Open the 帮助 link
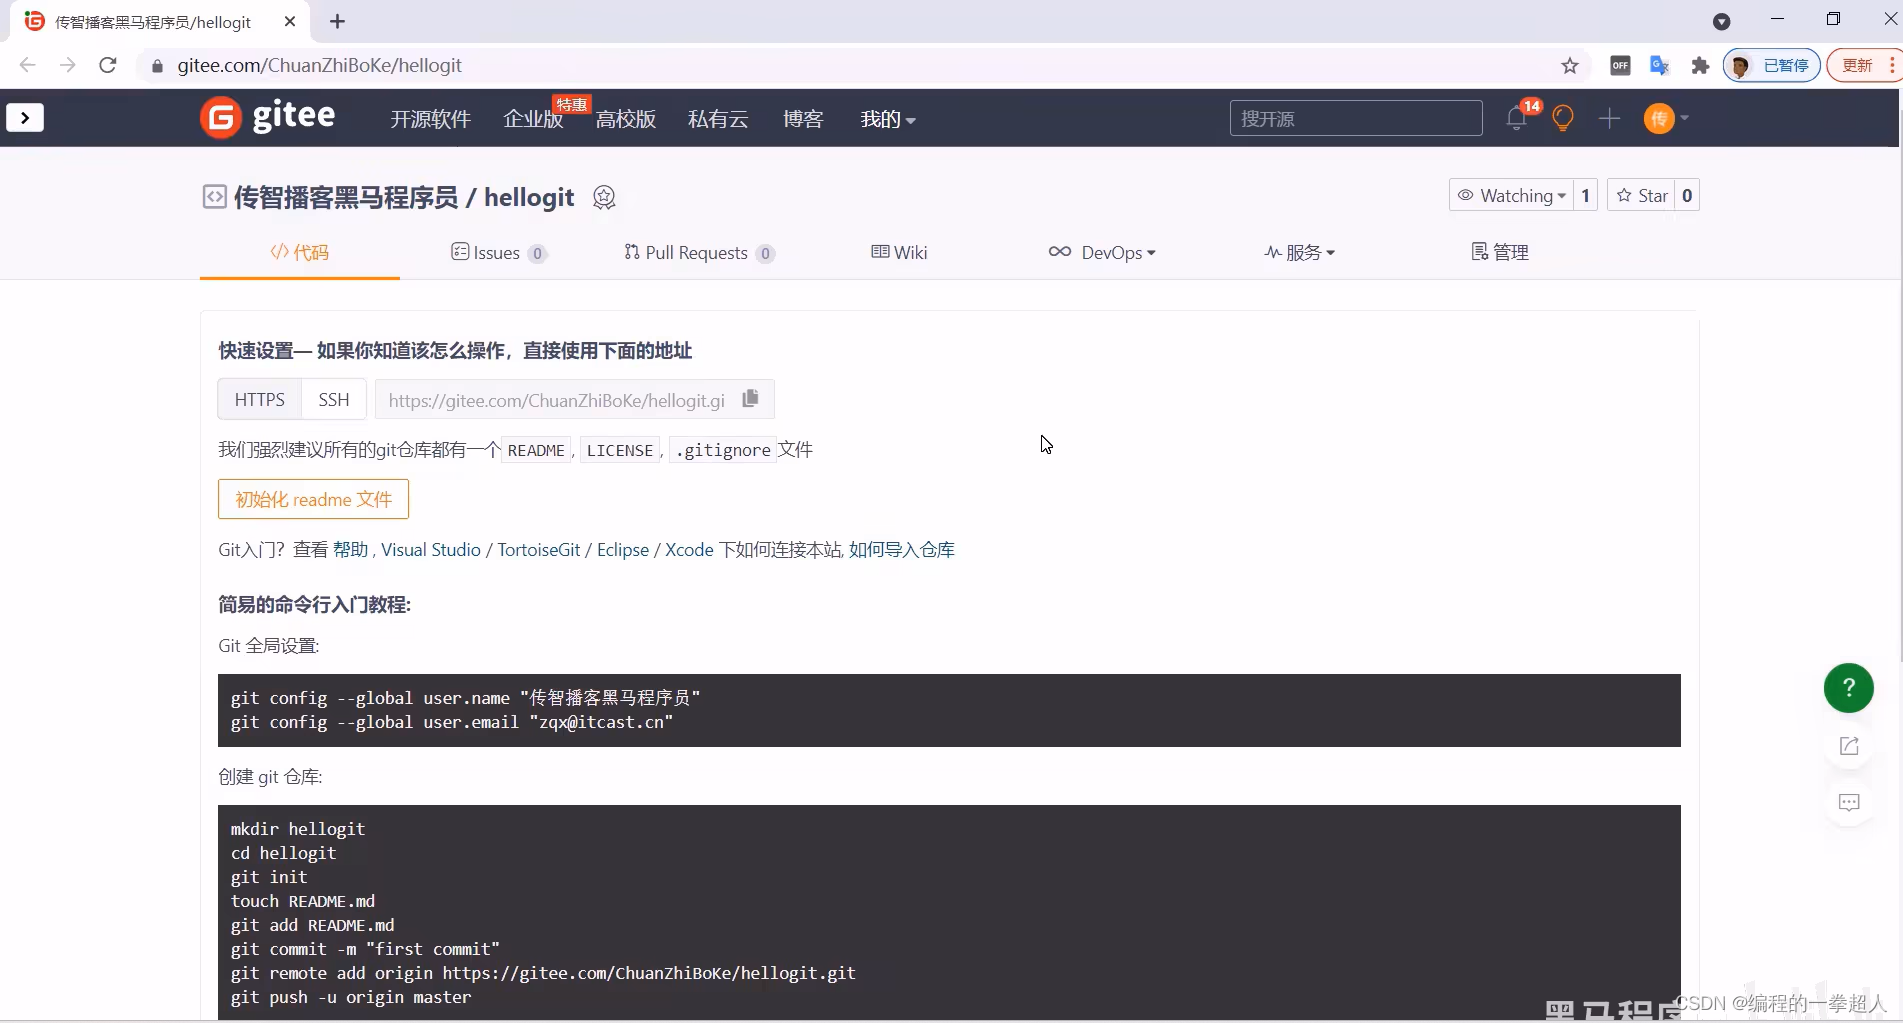Screen dimensions: 1903x1023 point(350,549)
